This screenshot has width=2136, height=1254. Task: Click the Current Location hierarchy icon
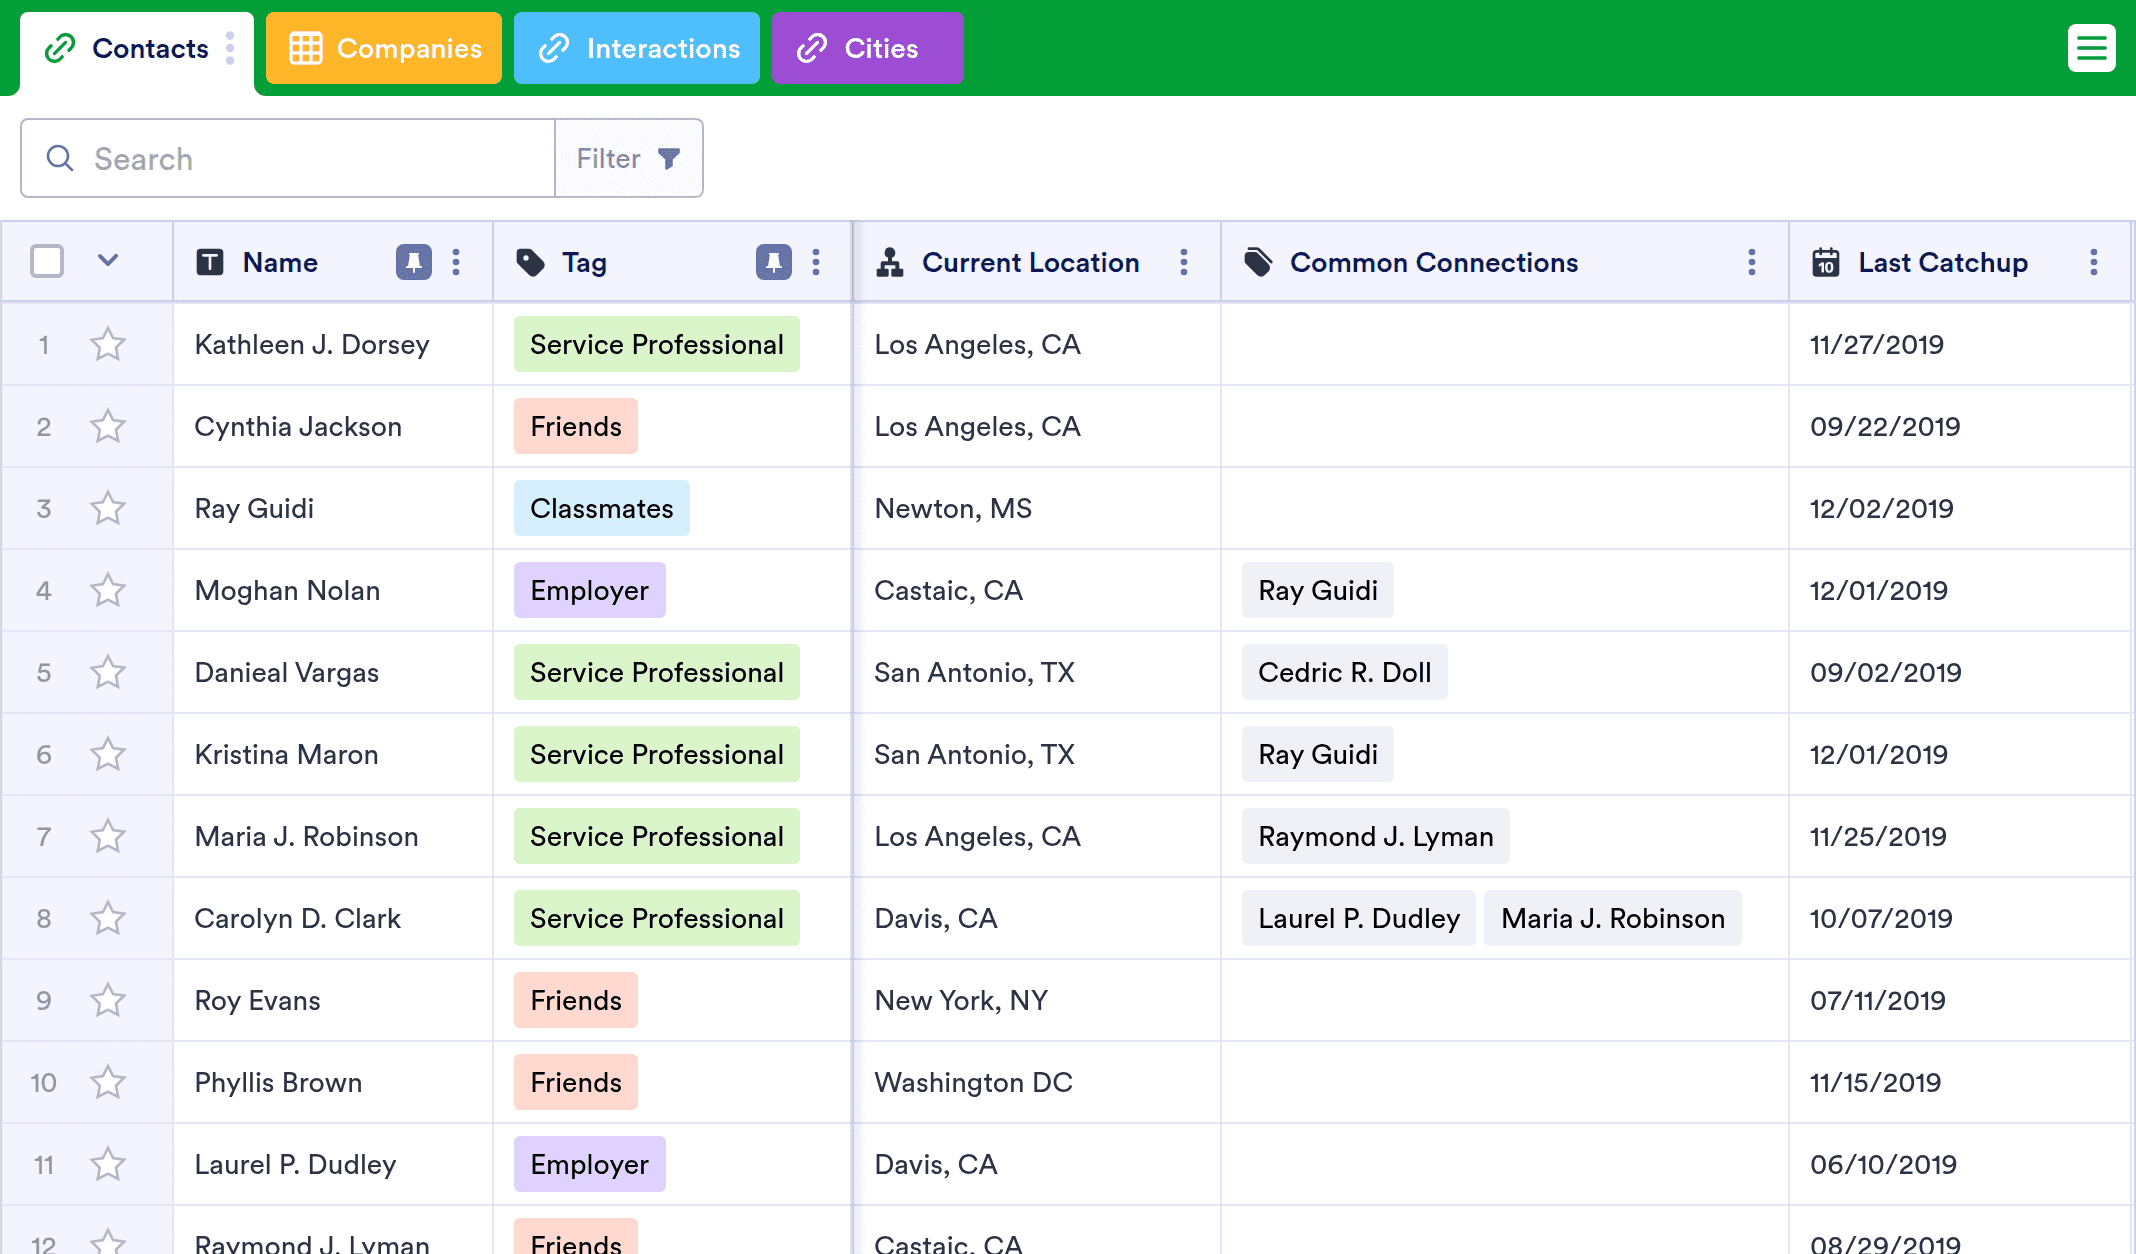[890, 262]
